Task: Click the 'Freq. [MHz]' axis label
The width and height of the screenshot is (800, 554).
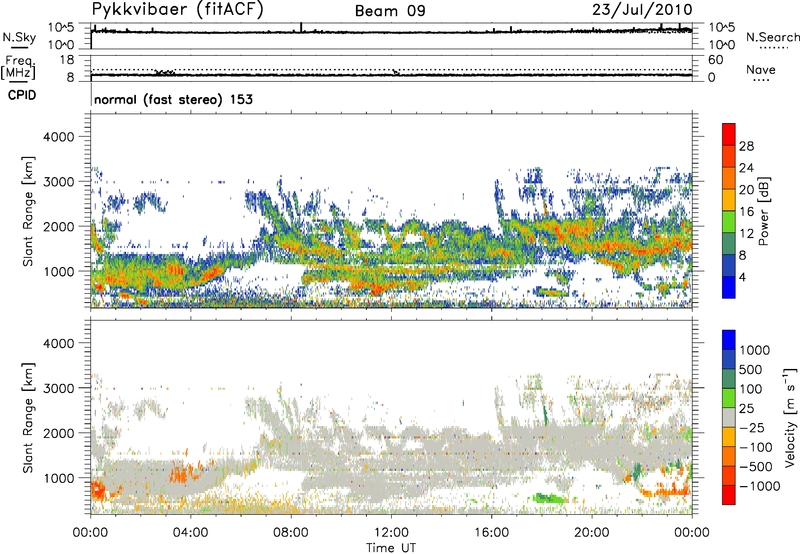Action: click(18, 67)
